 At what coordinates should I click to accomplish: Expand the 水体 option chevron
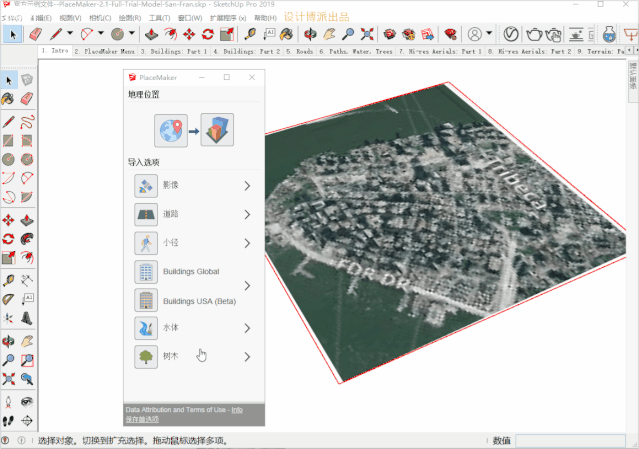pyautogui.click(x=247, y=328)
